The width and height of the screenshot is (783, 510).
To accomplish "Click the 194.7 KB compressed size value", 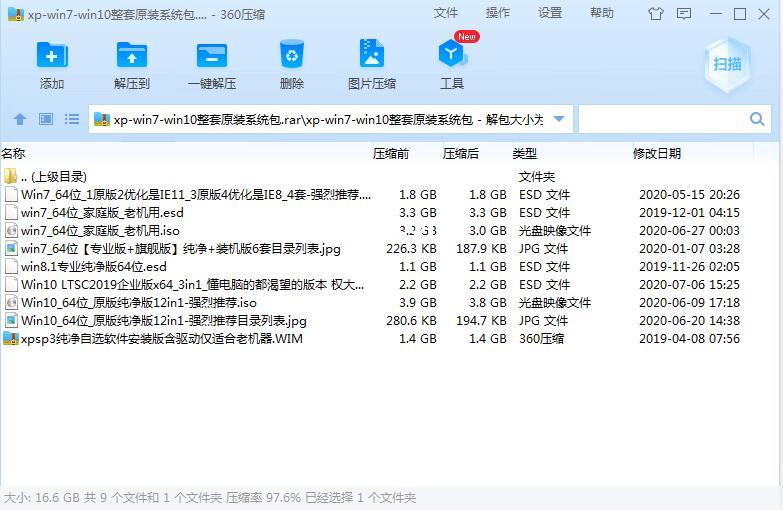I will [481, 320].
